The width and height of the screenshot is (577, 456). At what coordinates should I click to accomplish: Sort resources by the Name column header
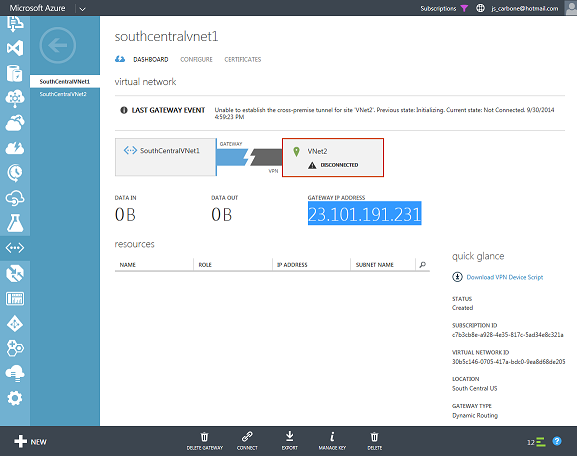128,265
